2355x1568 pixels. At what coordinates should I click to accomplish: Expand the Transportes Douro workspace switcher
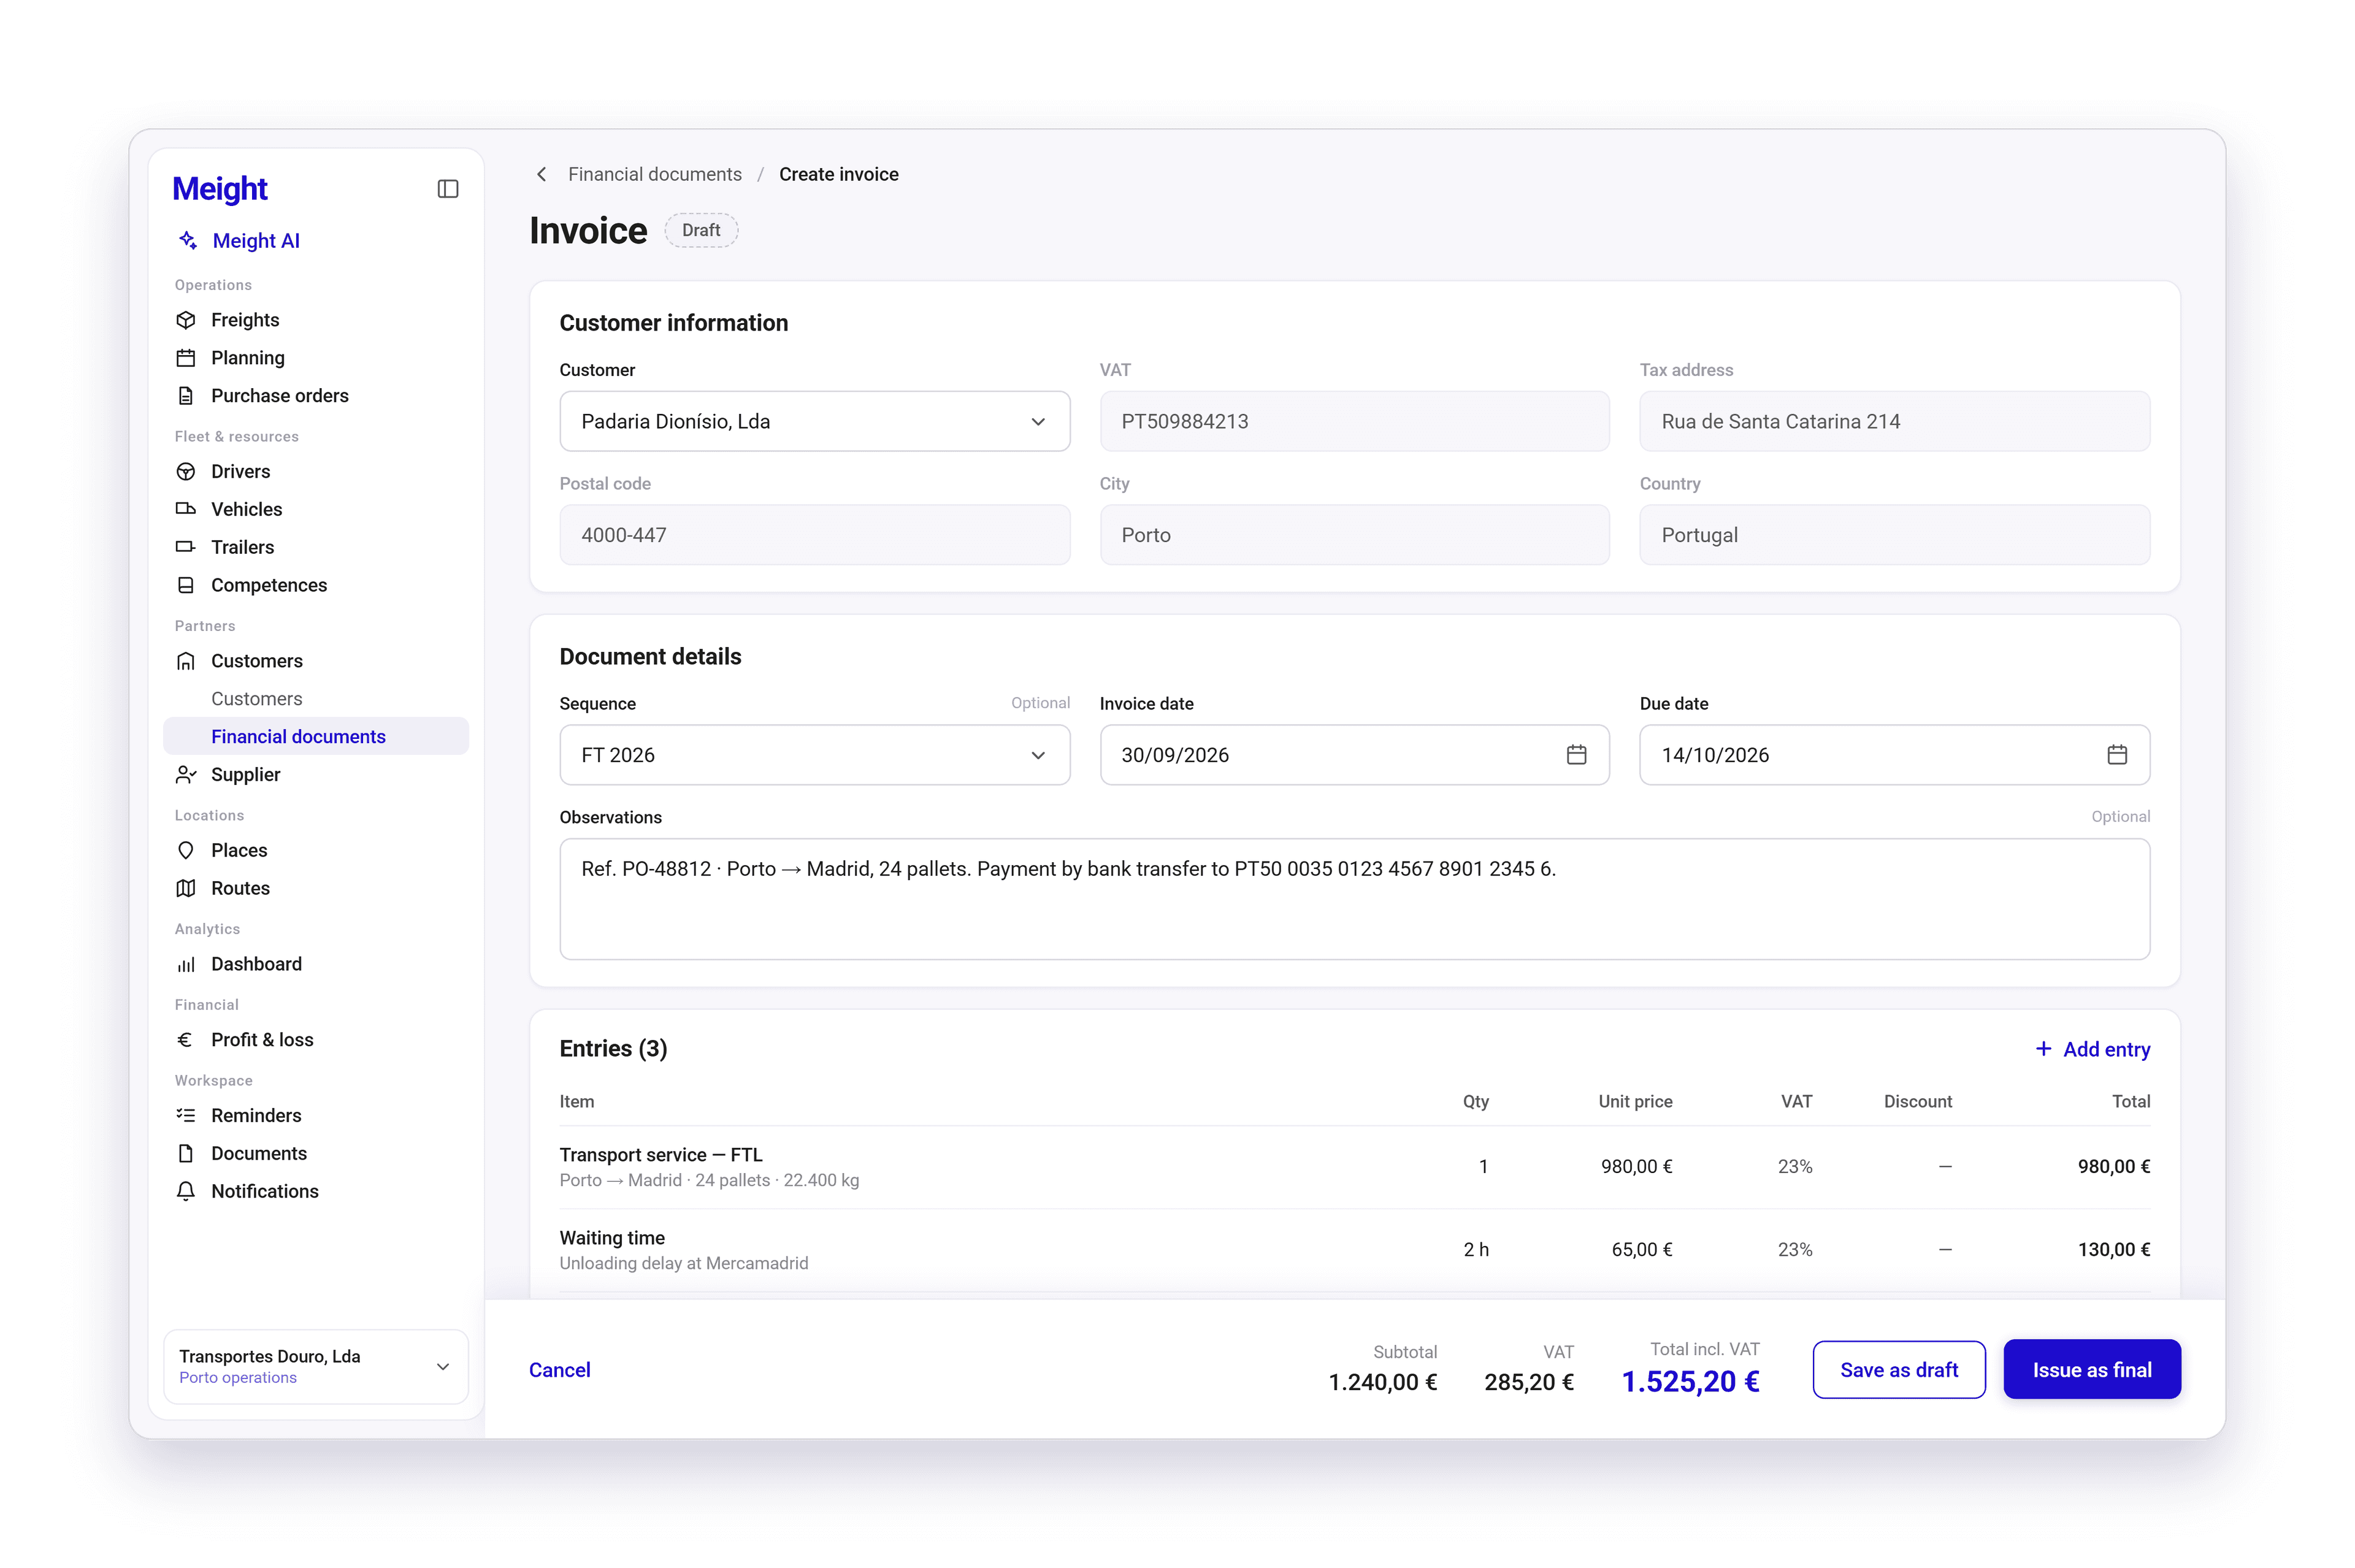point(316,1367)
